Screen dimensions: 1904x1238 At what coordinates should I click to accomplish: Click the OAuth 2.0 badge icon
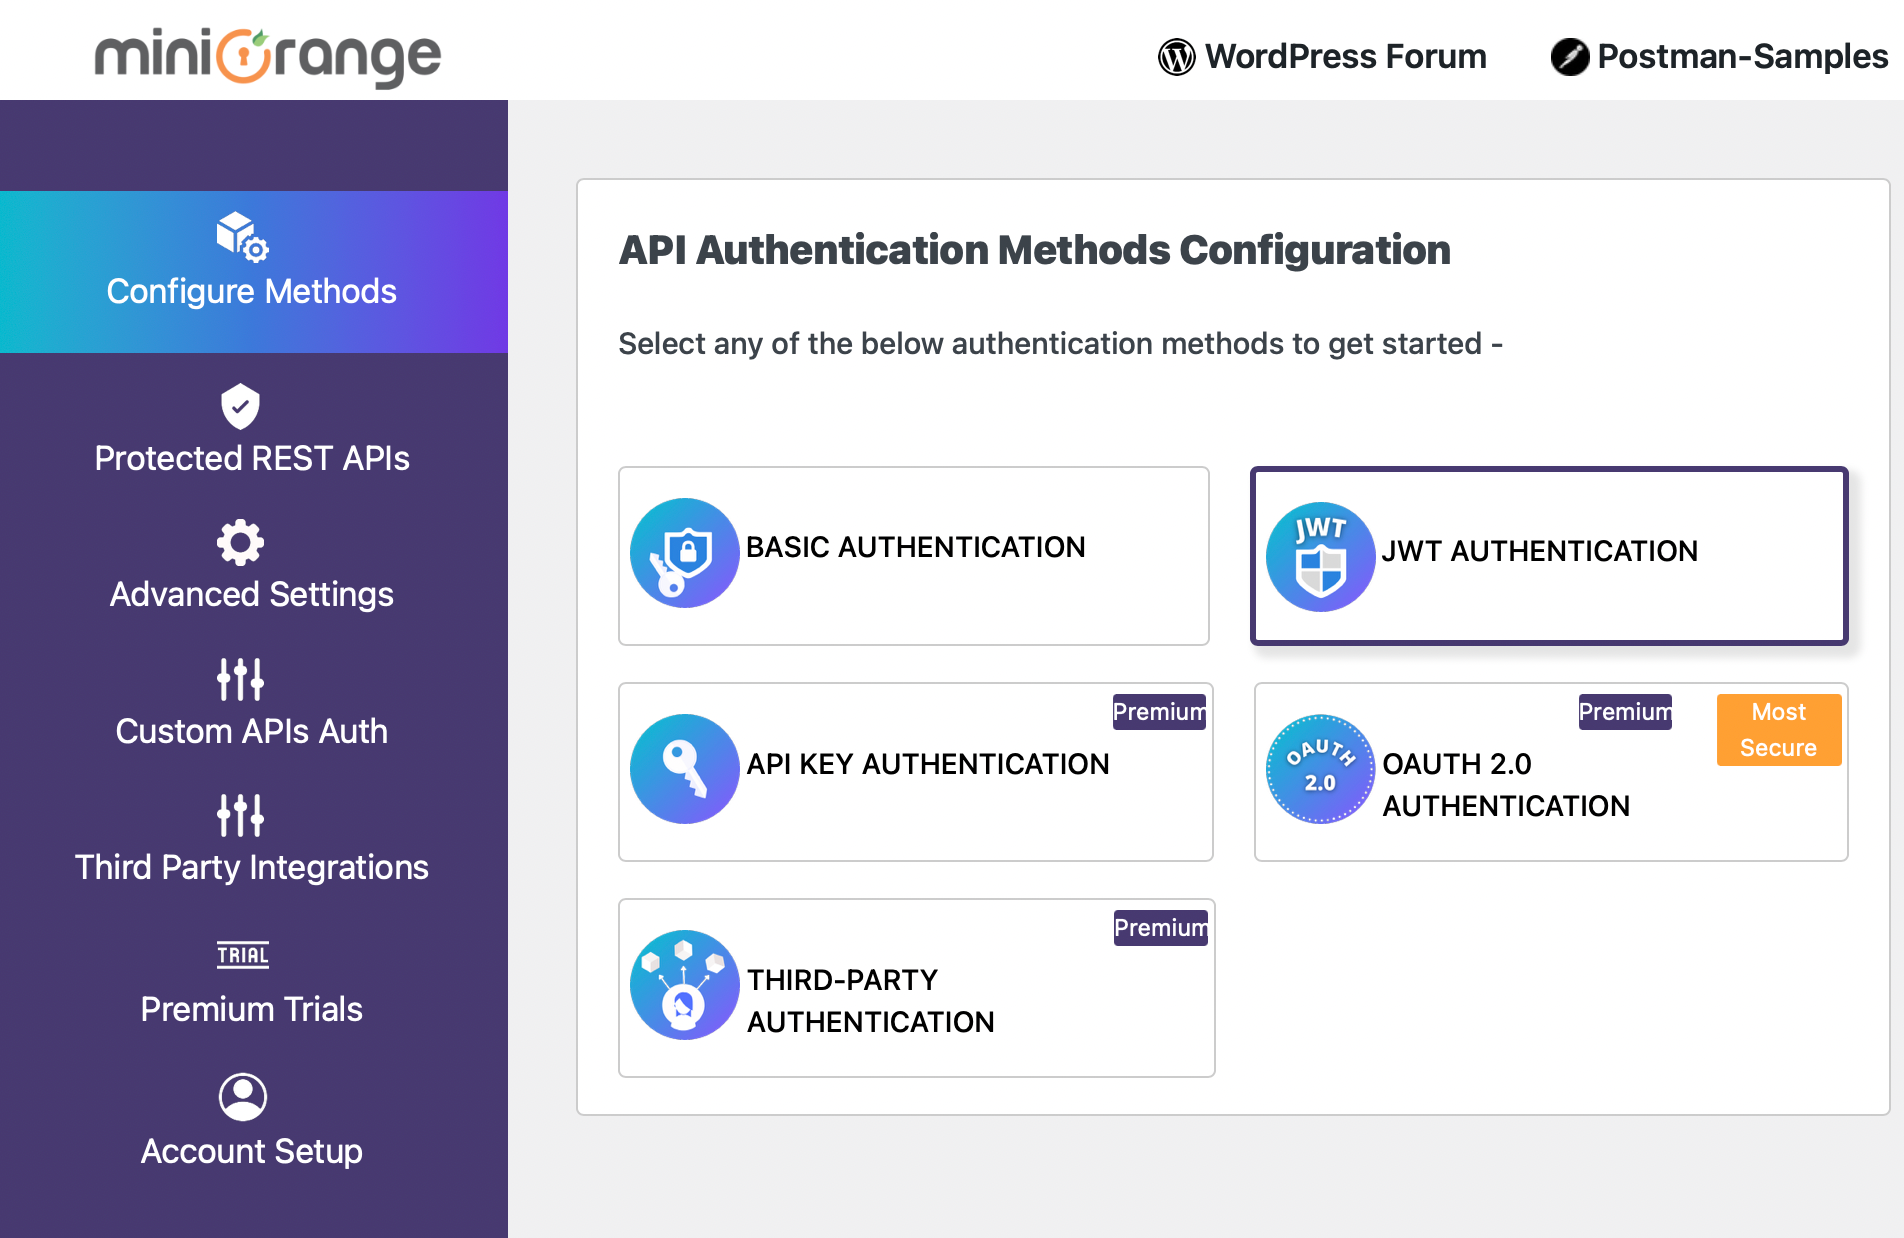pos(1320,769)
